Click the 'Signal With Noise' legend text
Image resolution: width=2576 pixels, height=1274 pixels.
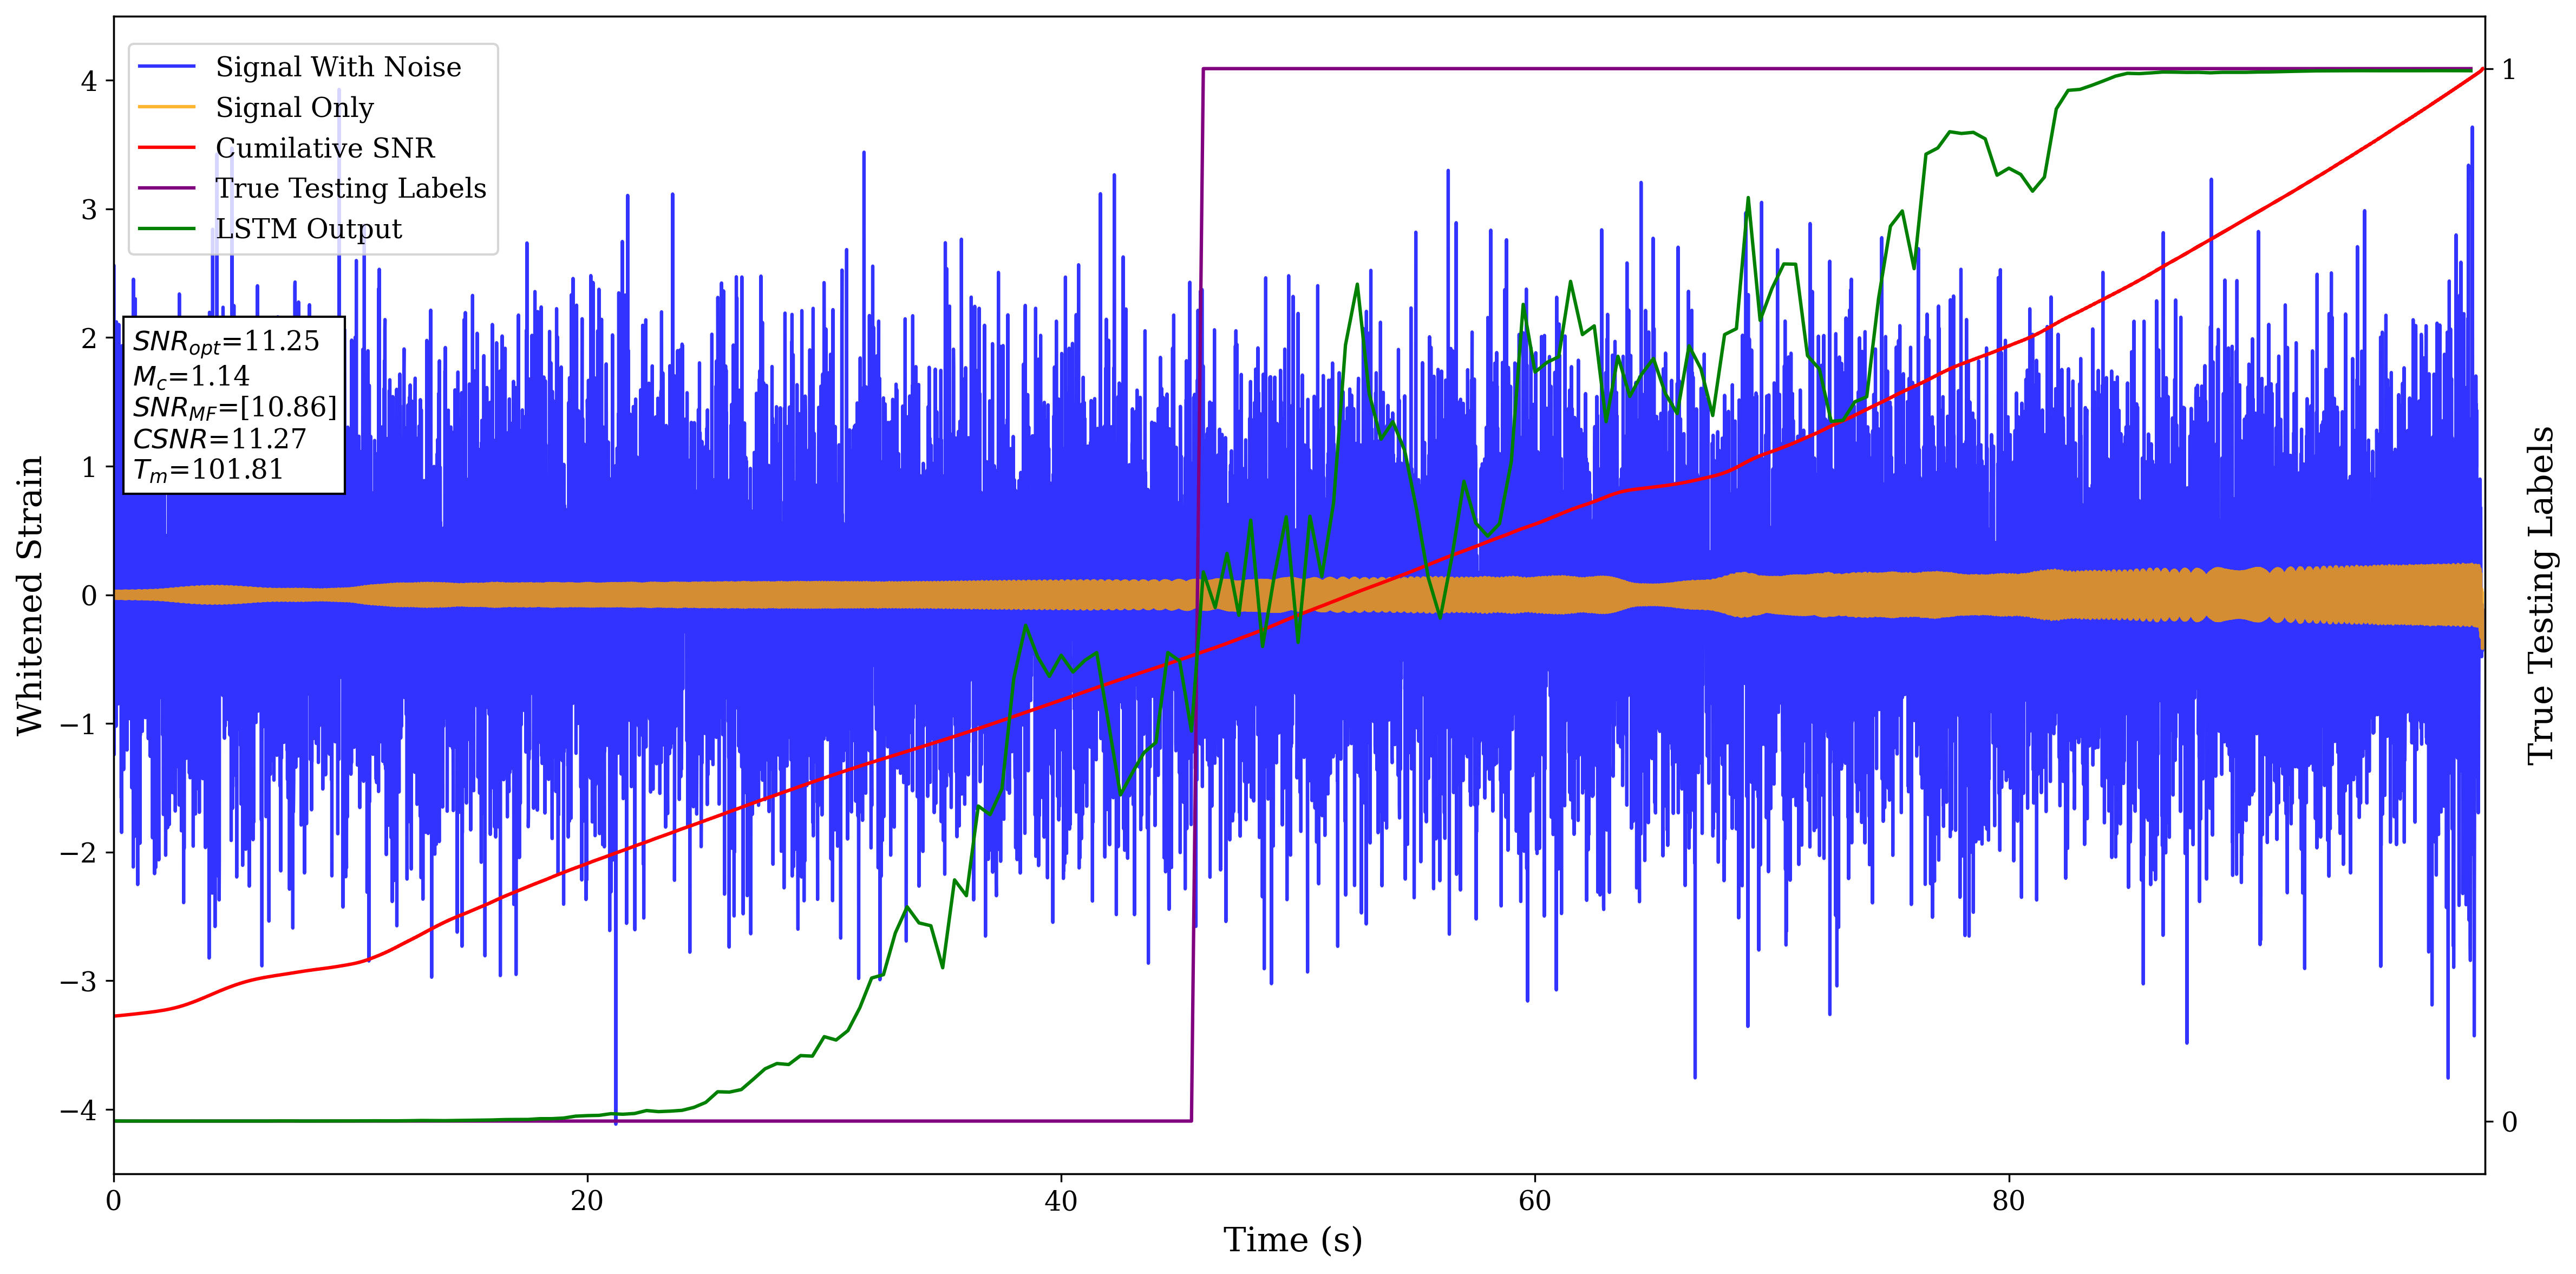click(x=338, y=67)
